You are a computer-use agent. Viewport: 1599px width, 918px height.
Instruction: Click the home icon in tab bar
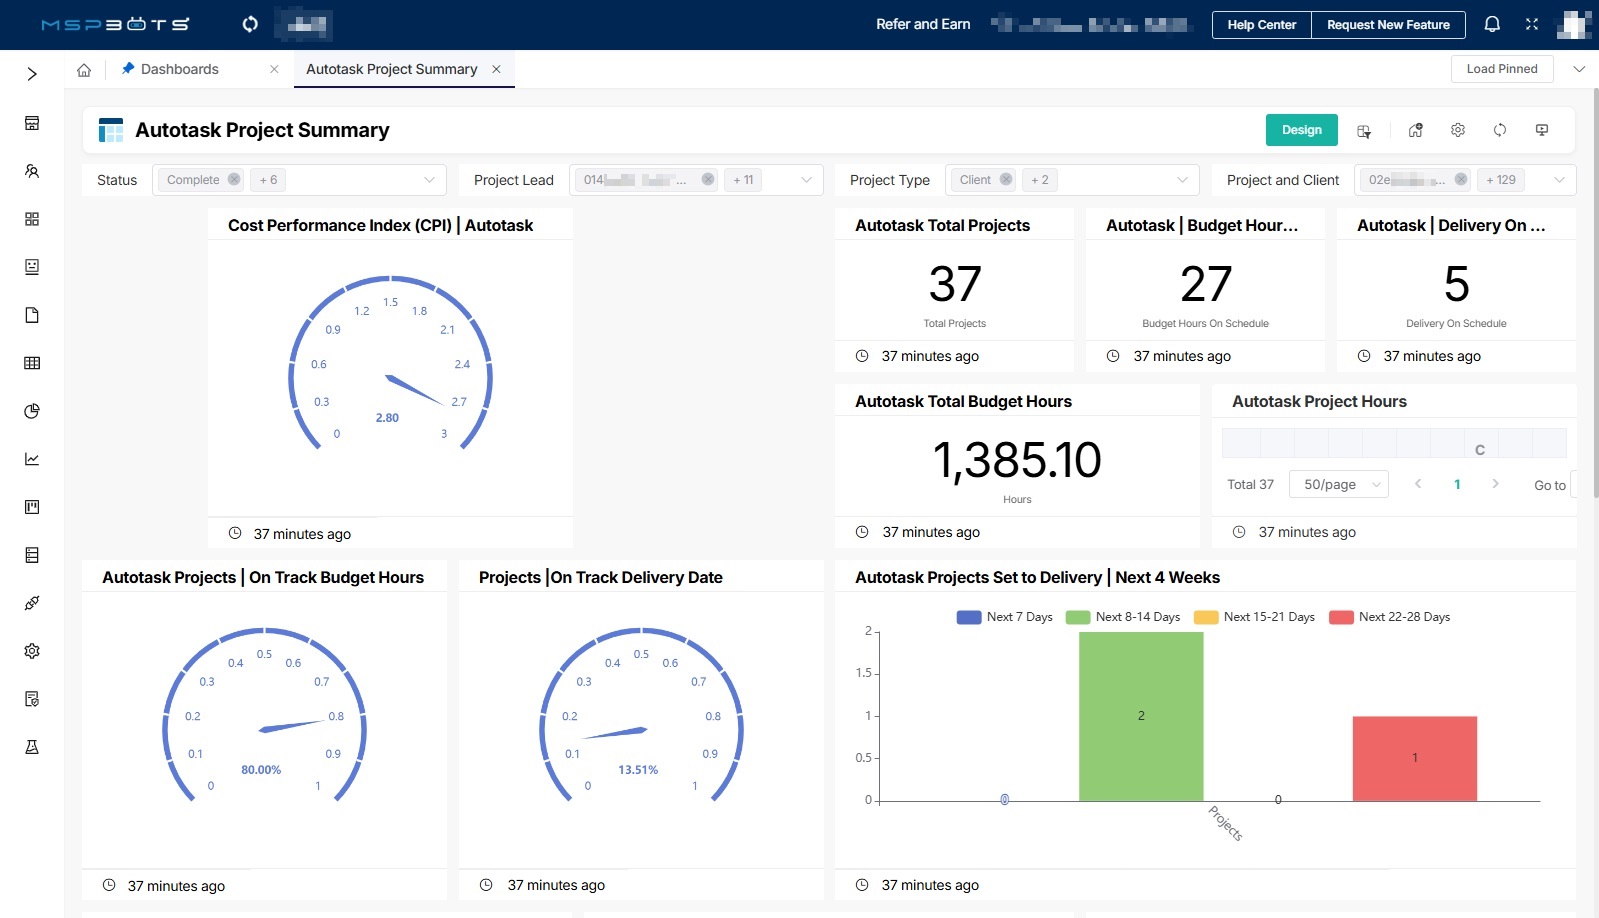(84, 70)
